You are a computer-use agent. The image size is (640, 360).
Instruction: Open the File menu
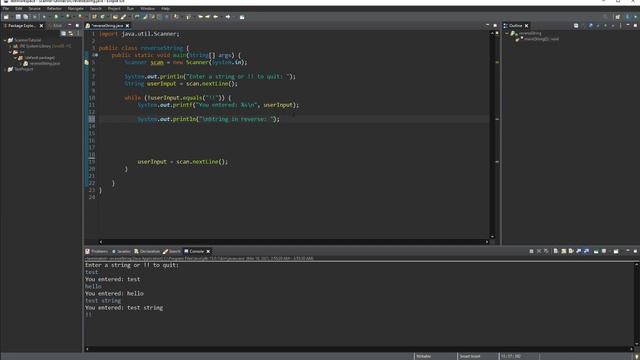click(6, 9)
